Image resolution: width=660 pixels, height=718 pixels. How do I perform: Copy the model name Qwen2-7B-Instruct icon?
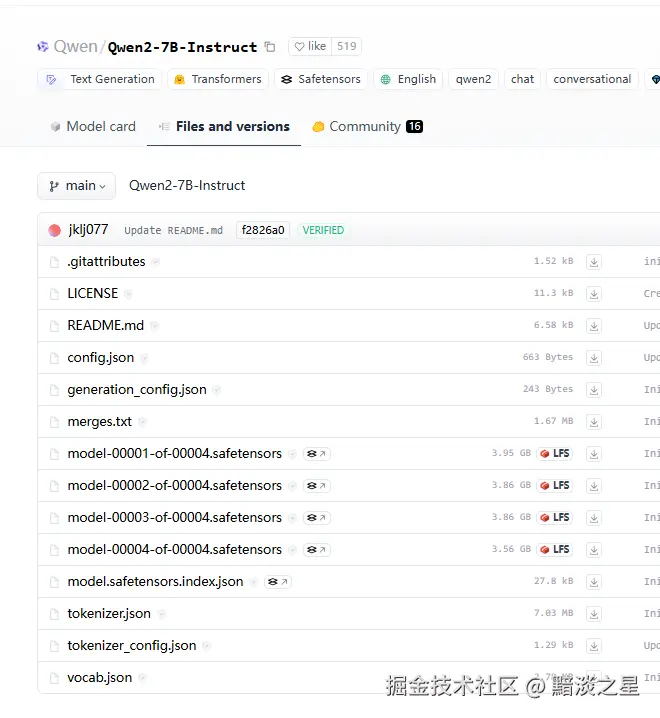(270, 47)
